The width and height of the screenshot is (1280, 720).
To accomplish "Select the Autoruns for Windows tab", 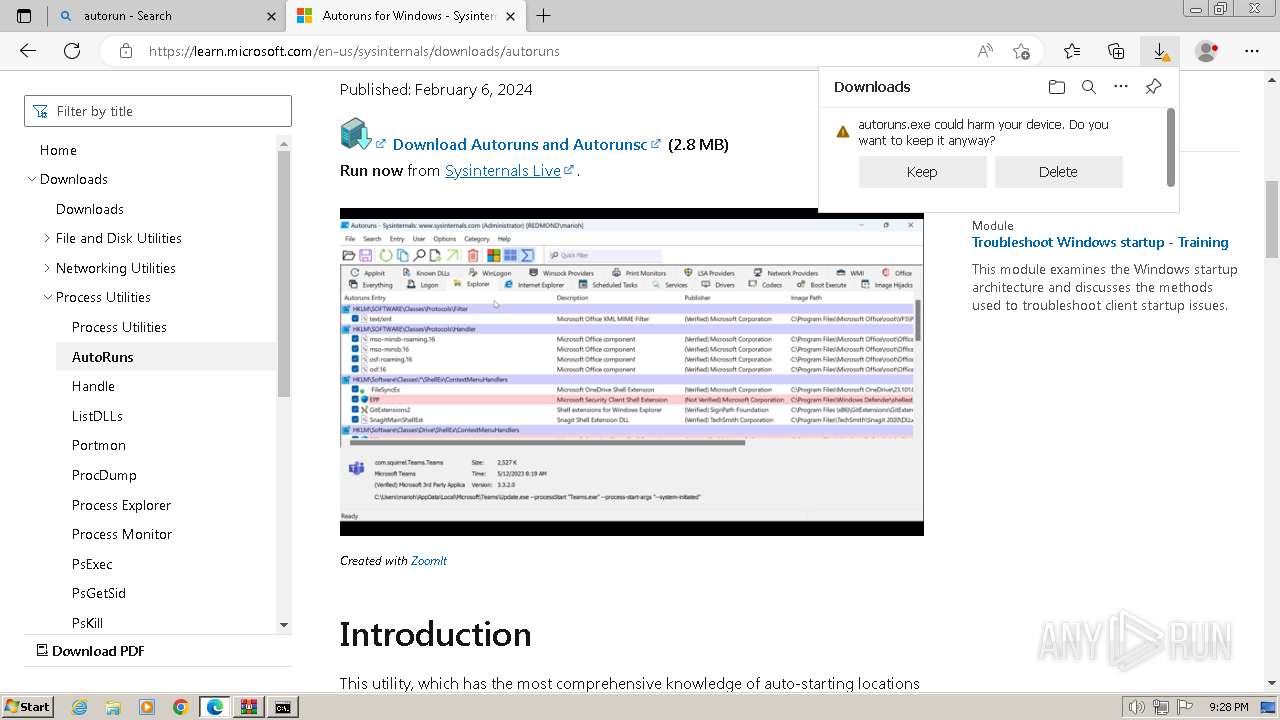I will tap(405, 16).
